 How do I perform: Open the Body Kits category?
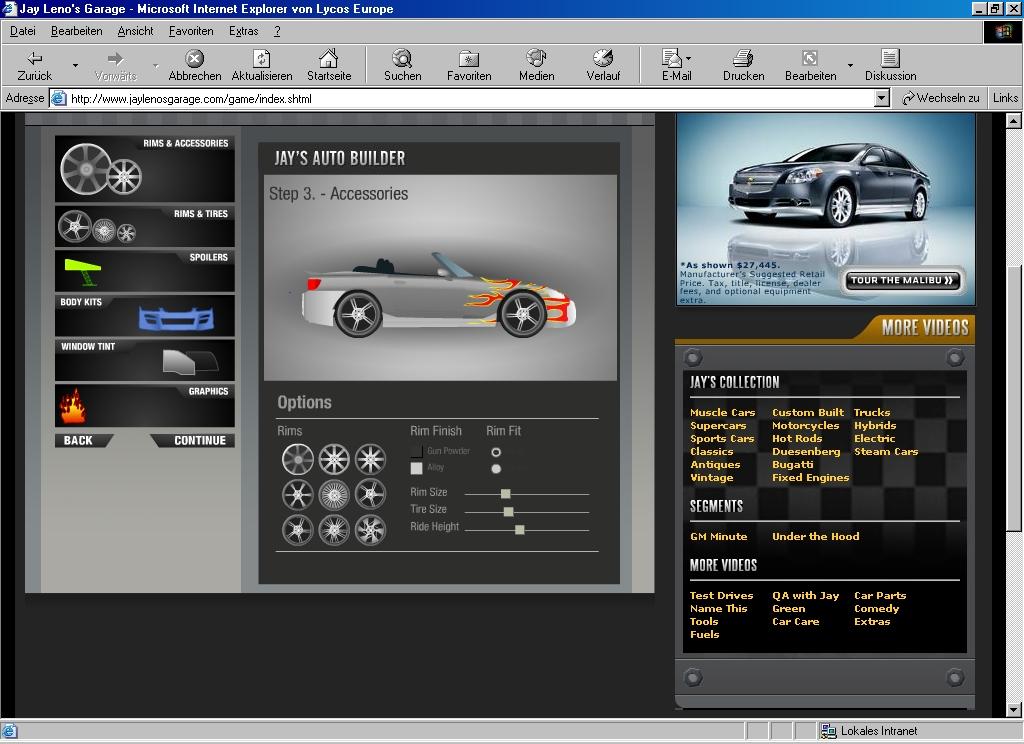click(x=144, y=316)
